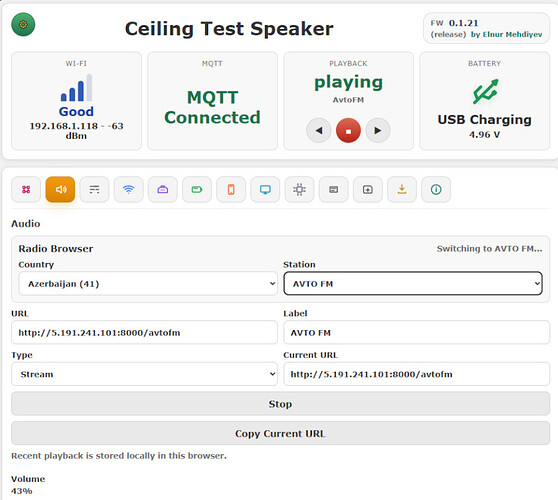Open the Wi-Fi settings tab icon
558x500 pixels.
(128, 189)
